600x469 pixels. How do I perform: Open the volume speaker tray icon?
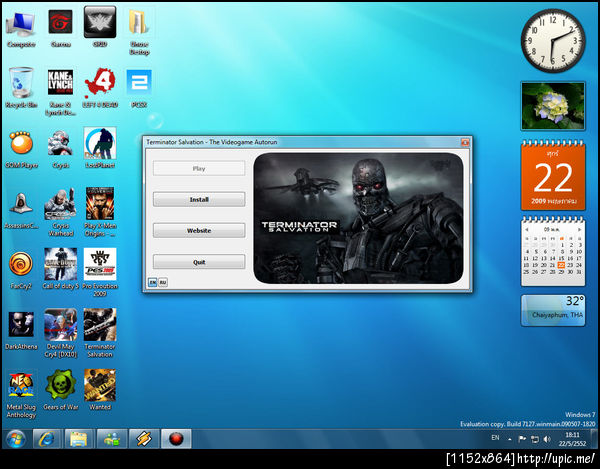(x=547, y=439)
